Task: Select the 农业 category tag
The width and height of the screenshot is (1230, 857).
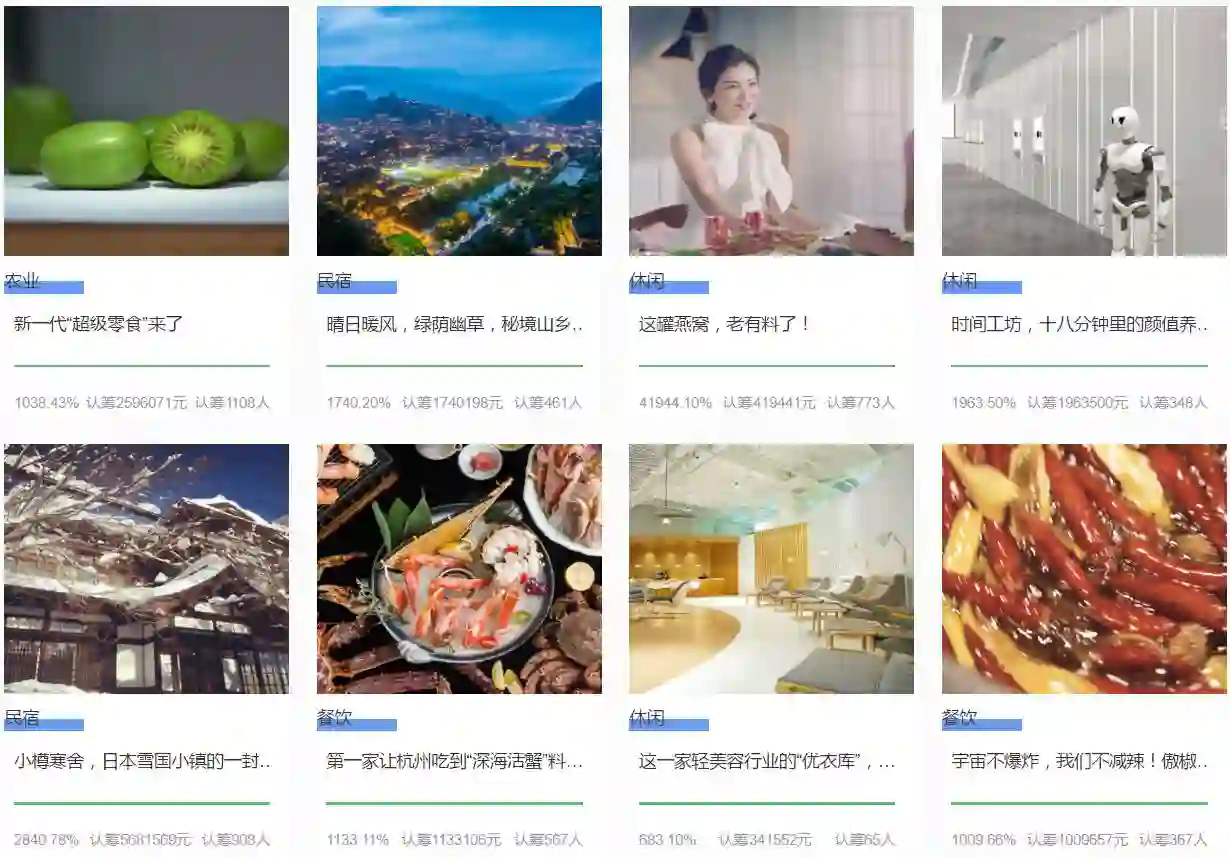Action: coord(22,281)
